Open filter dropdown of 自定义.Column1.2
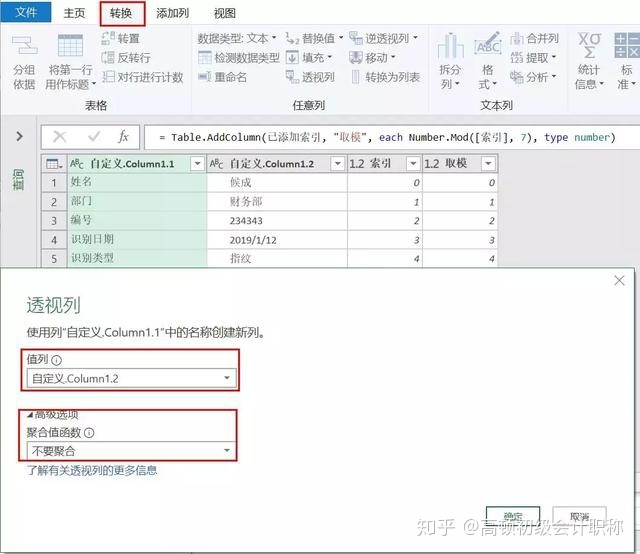 (338, 164)
